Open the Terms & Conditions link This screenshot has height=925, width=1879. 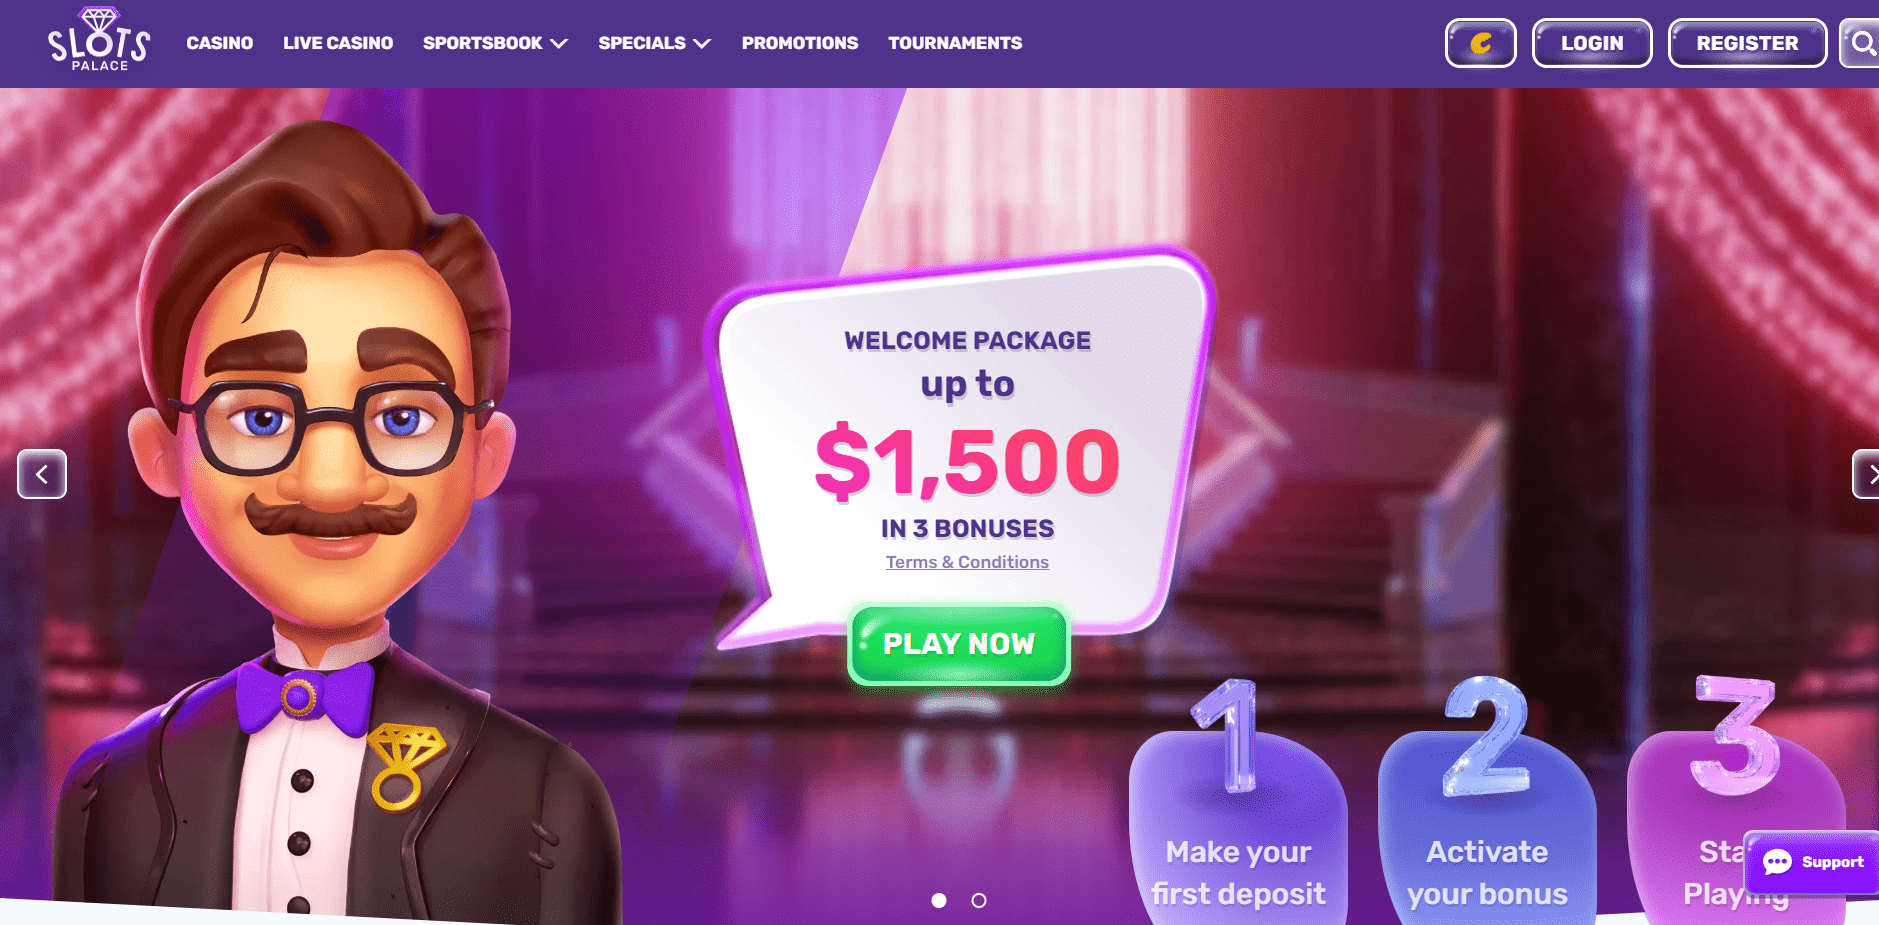[x=967, y=562]
